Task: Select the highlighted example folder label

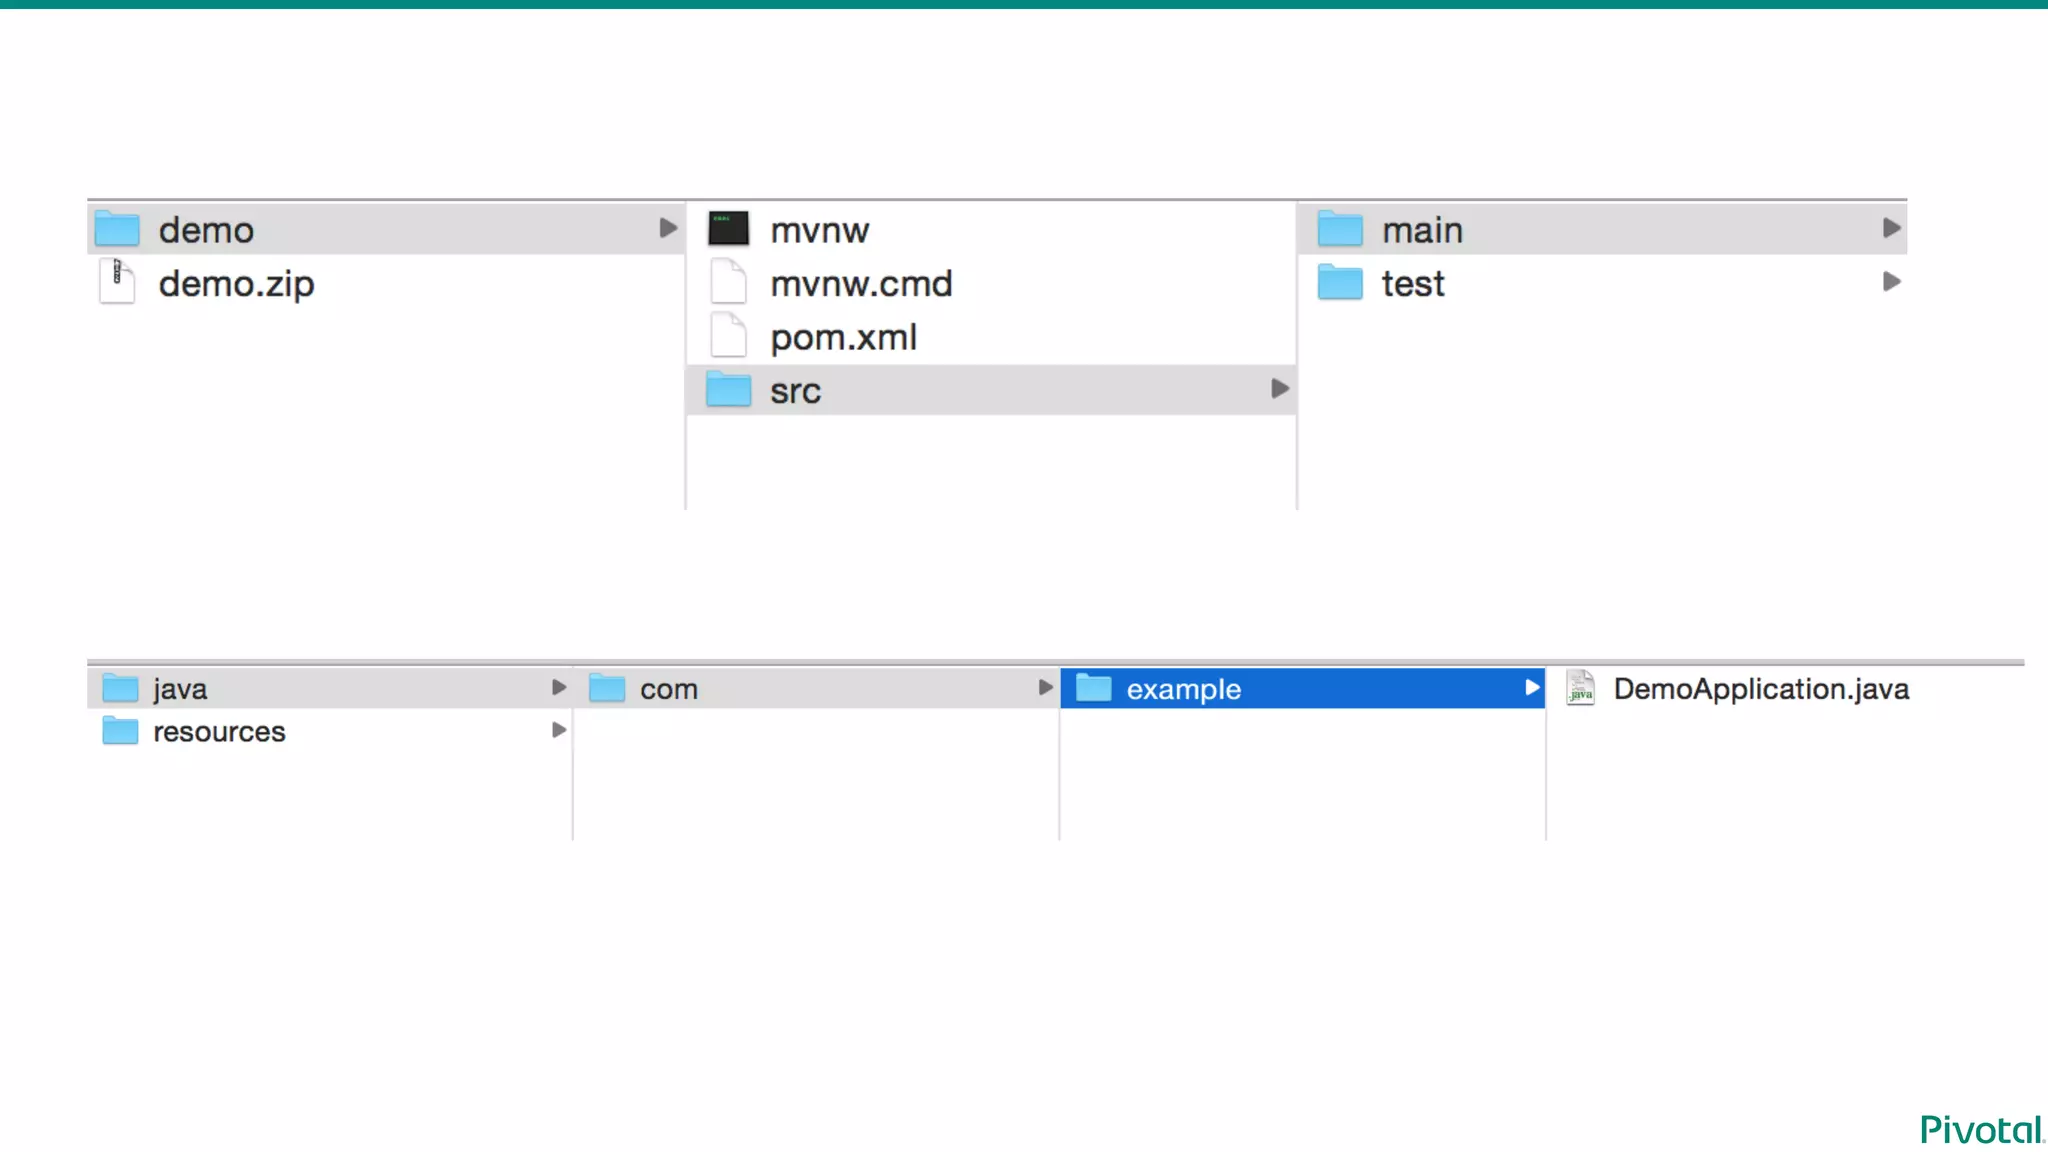Action: pos(1183,689)
